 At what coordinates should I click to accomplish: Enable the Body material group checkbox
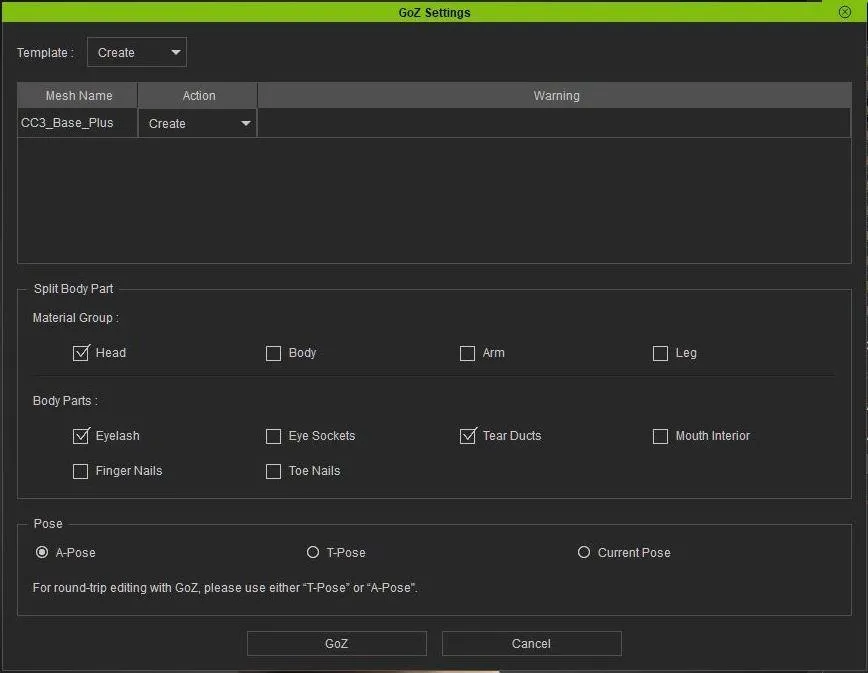[x=273, y=353]
